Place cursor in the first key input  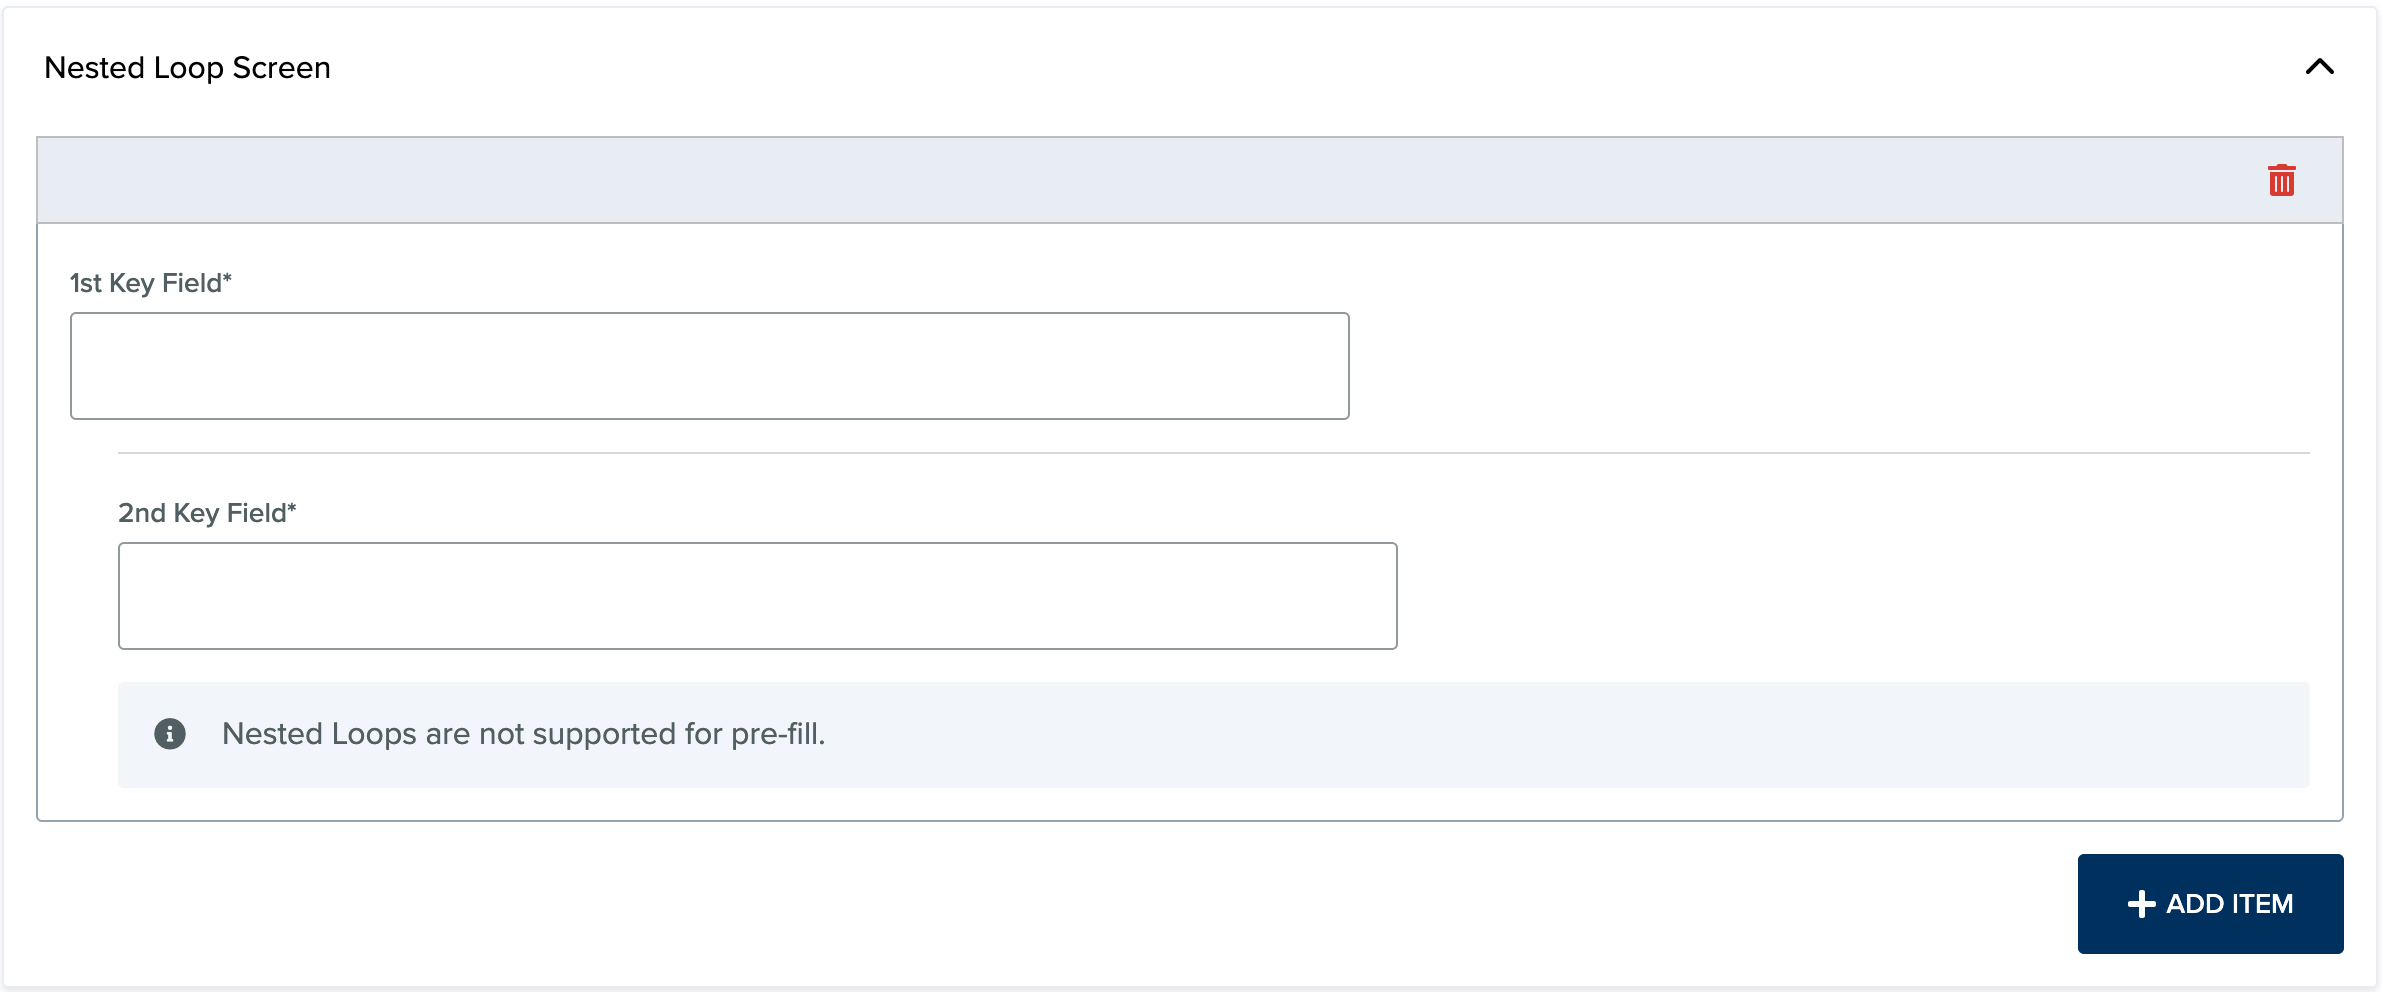(x=709, y=366)
